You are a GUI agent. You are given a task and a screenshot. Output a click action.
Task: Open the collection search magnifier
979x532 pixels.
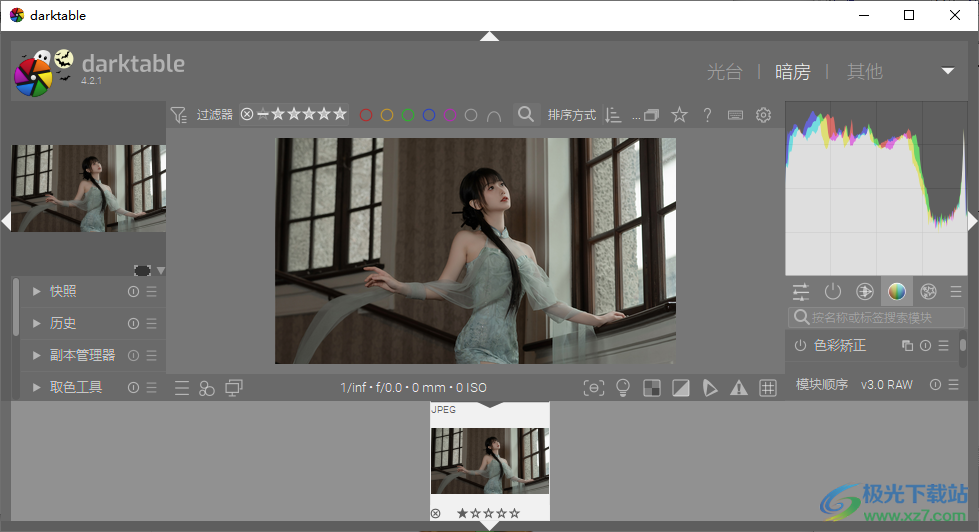click(526, 114)
